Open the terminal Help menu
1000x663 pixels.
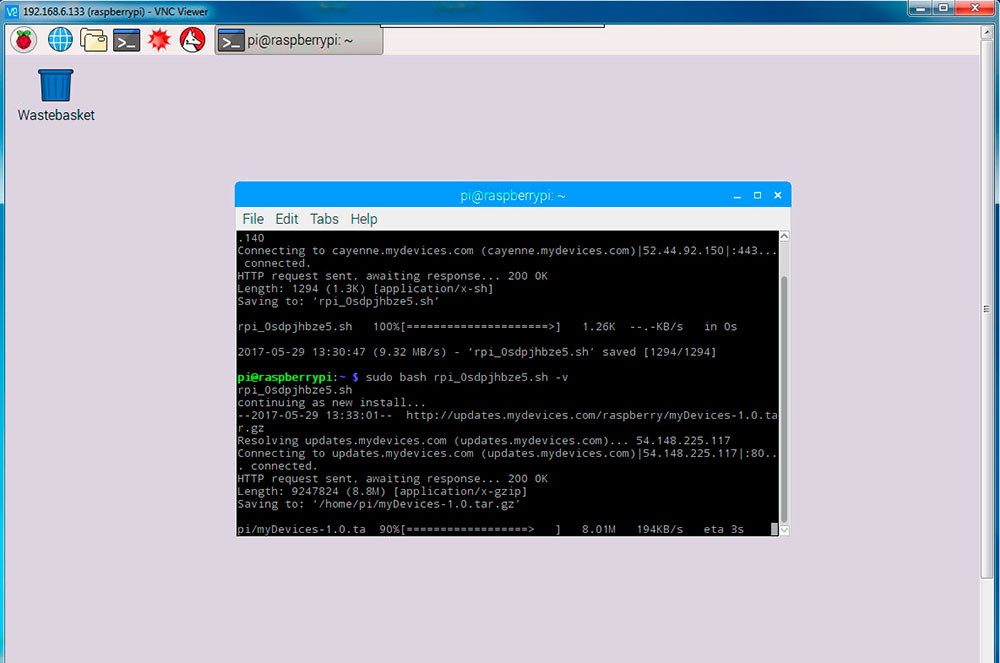[x=364, y=219]
